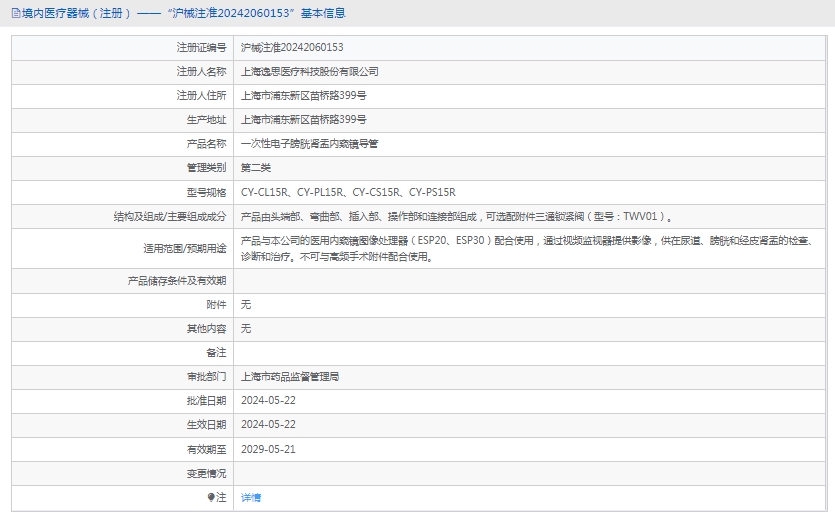
Task: Click the empty 产品储存条件及有效期 value cell
Action: click(x=530, y=281)
